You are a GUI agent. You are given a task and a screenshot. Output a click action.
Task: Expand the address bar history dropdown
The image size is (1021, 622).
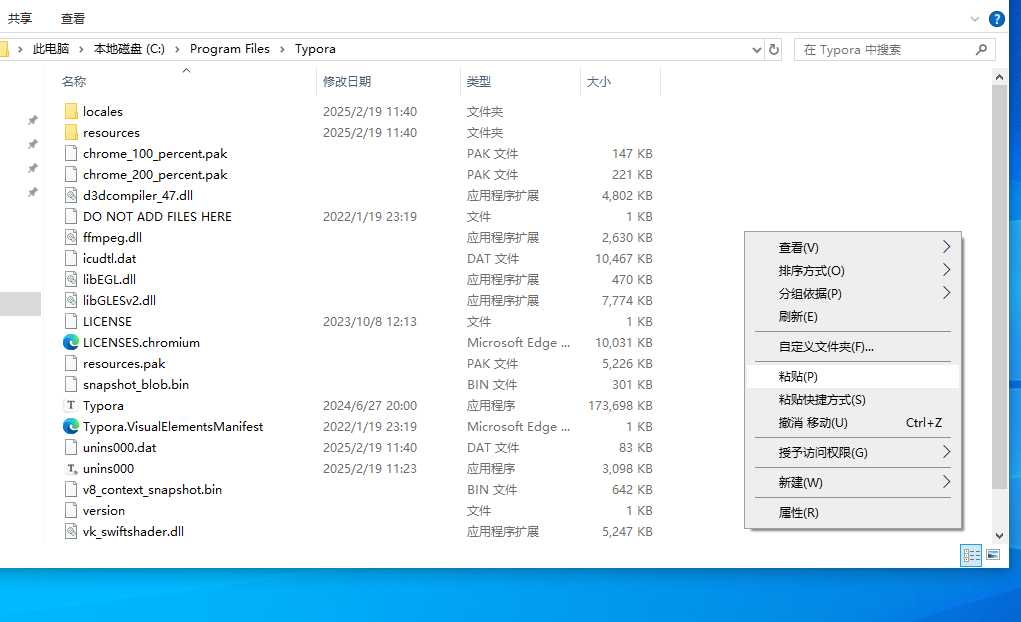click(x=757, y=49)
